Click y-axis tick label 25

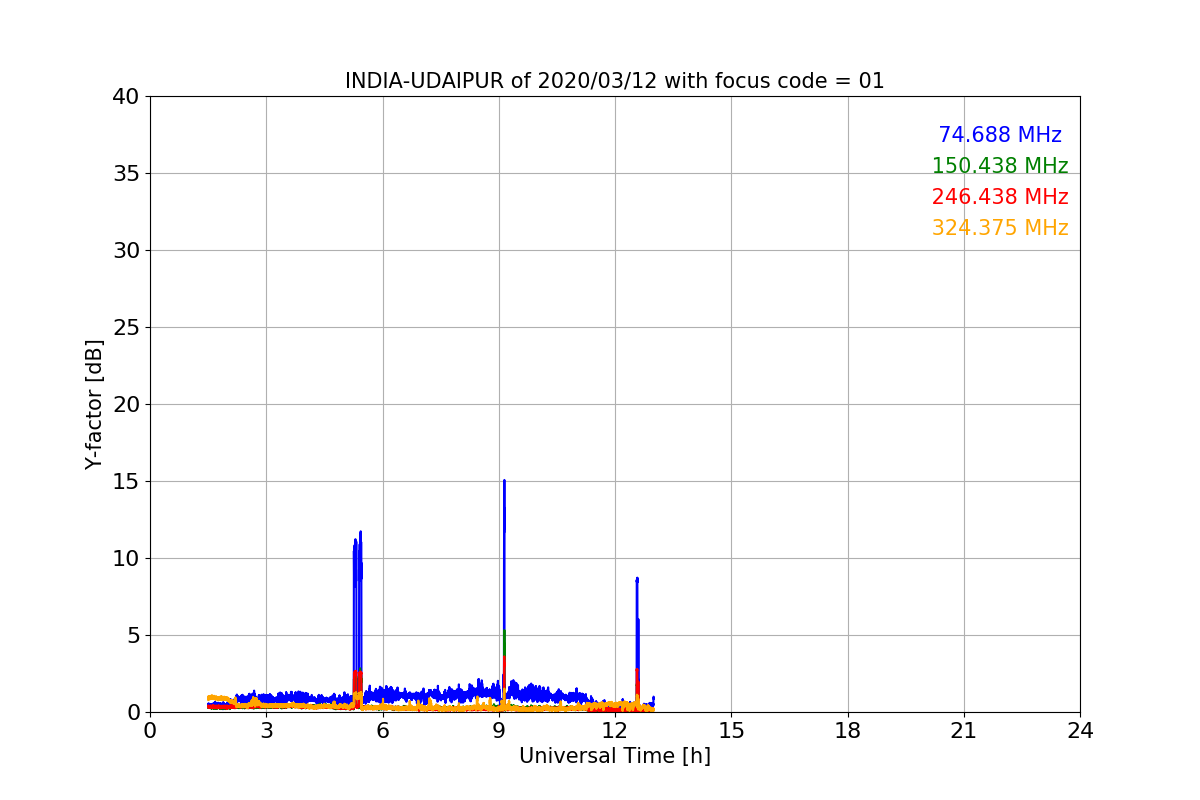pos(125,328)
